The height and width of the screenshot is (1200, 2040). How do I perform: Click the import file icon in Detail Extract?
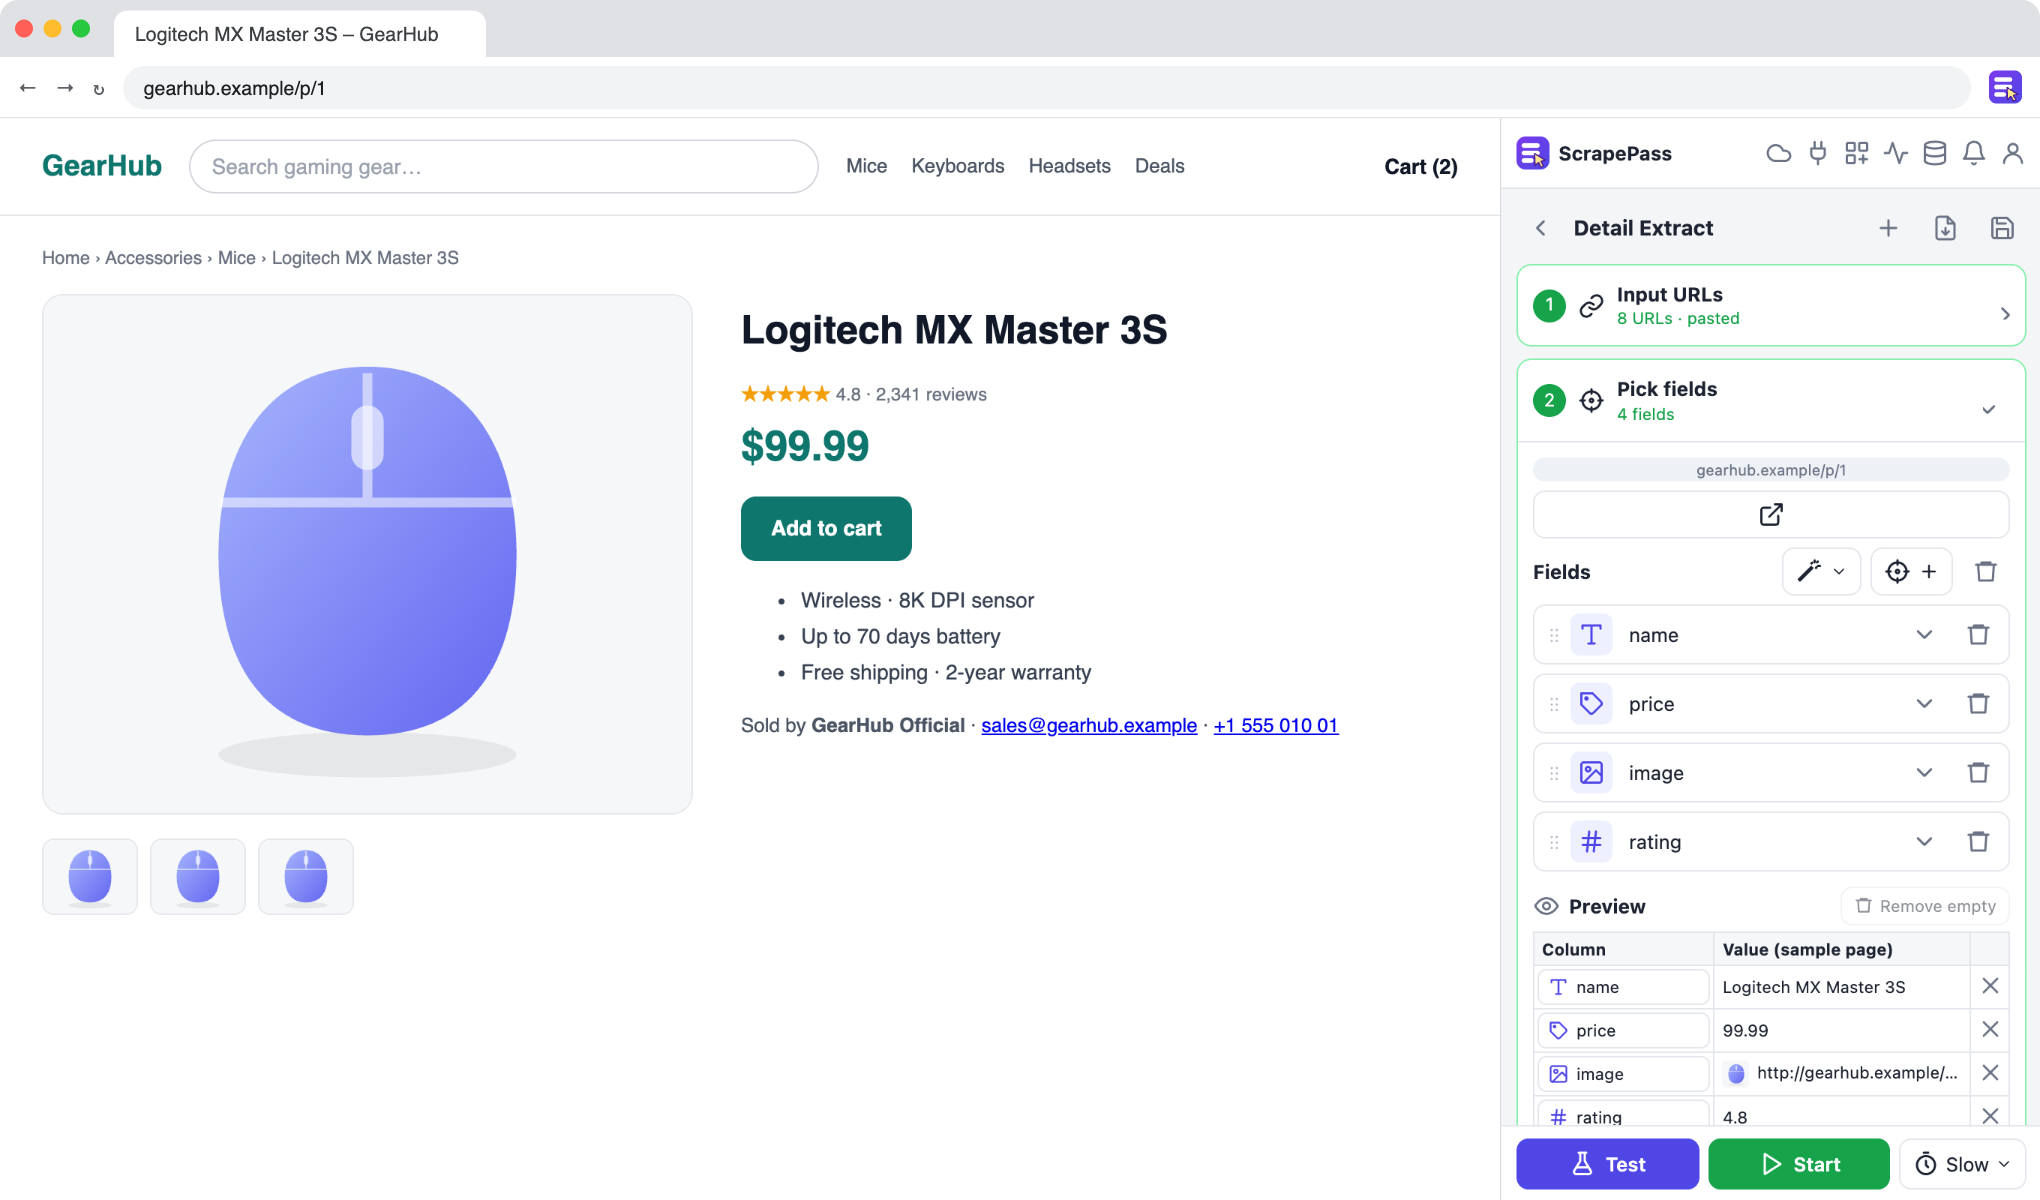pyautogui.click(x=1945, y=228)
